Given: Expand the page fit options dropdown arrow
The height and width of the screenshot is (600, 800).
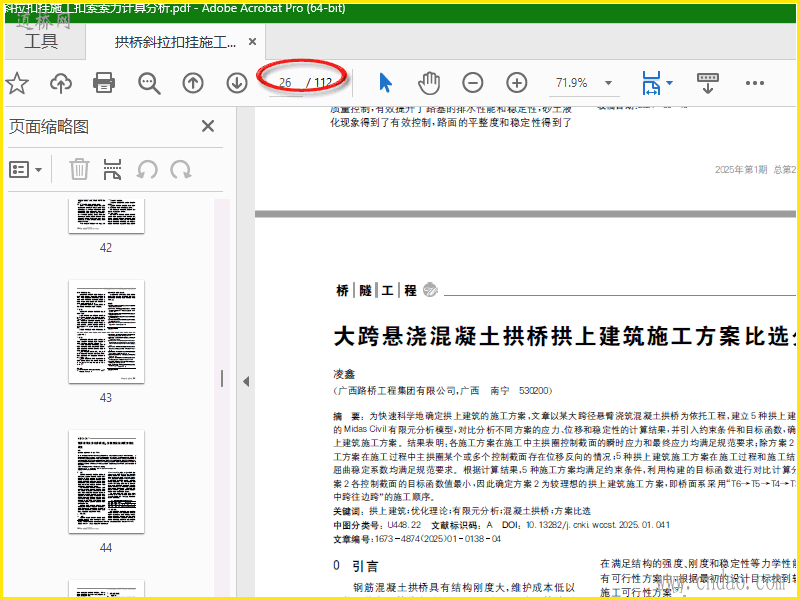Looking at the screenshot, I should pos(669,83).
